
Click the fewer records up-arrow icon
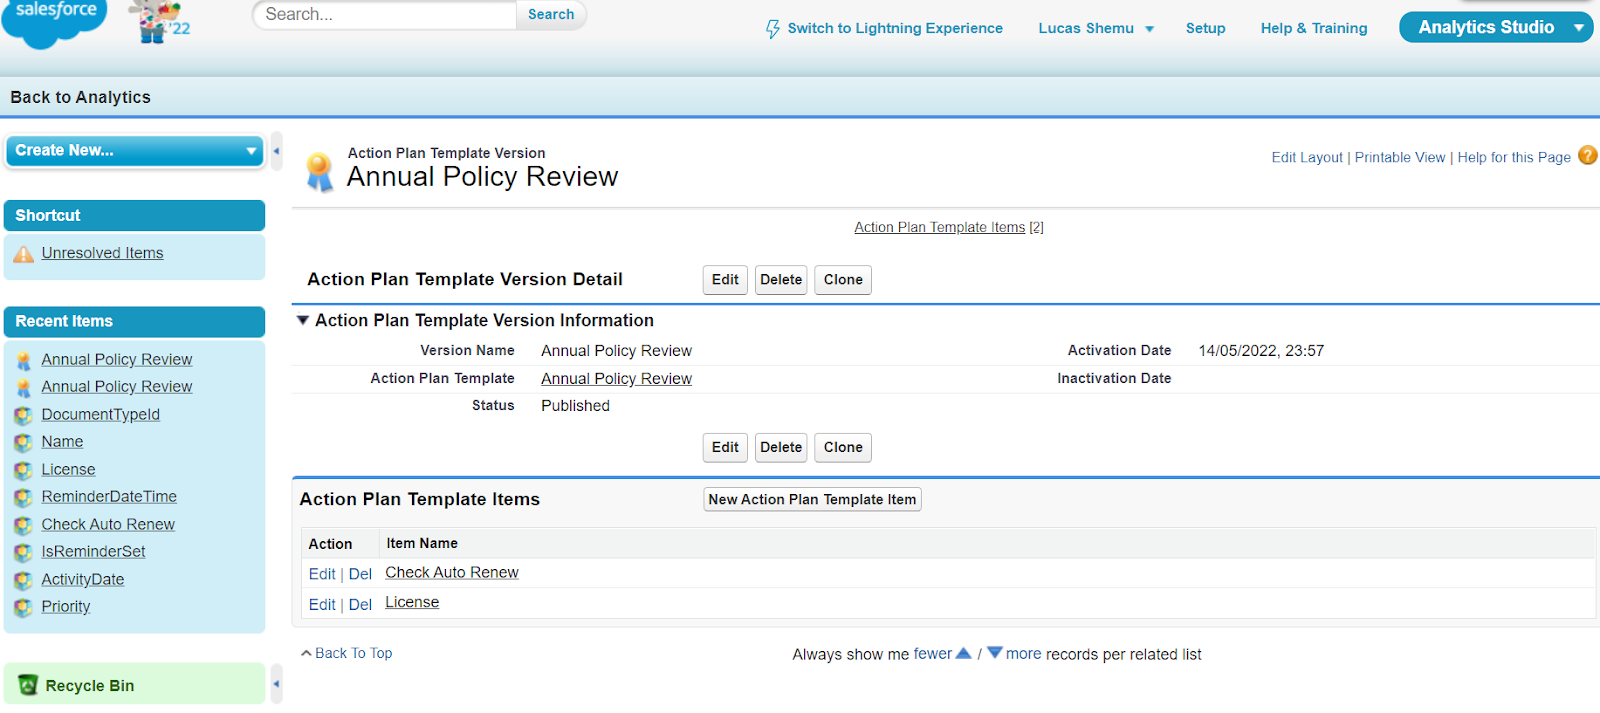(x=964, y=653)
